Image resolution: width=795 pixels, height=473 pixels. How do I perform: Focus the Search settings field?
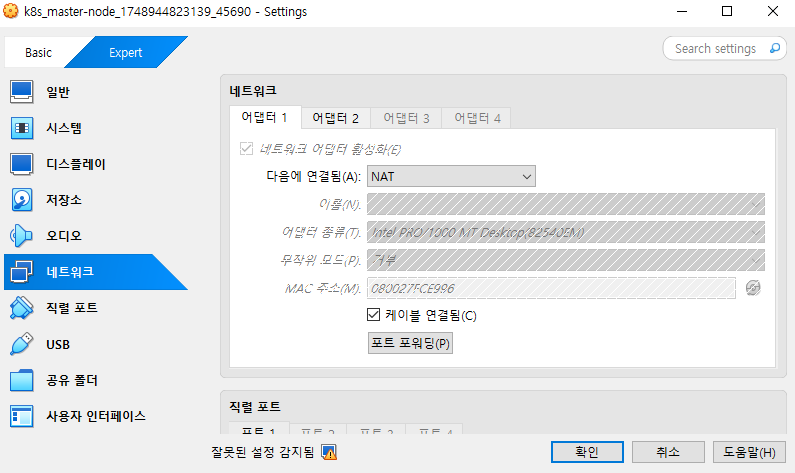pyautogui.click(x=715, y=48)
